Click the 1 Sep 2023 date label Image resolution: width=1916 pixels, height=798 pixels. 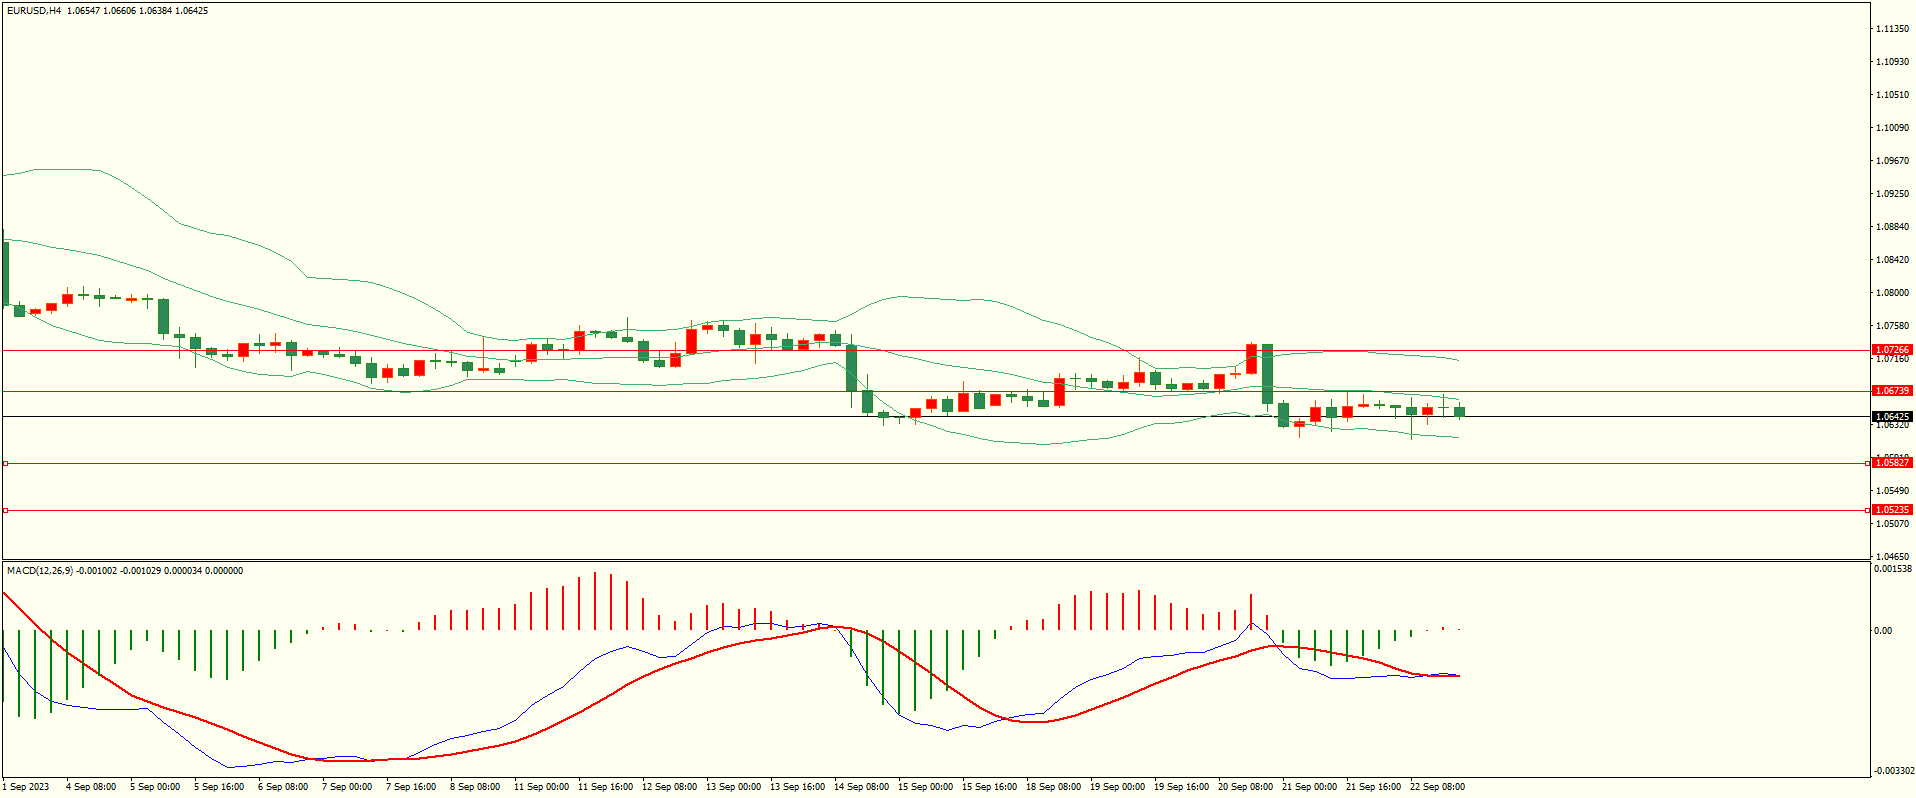[26, 787]
